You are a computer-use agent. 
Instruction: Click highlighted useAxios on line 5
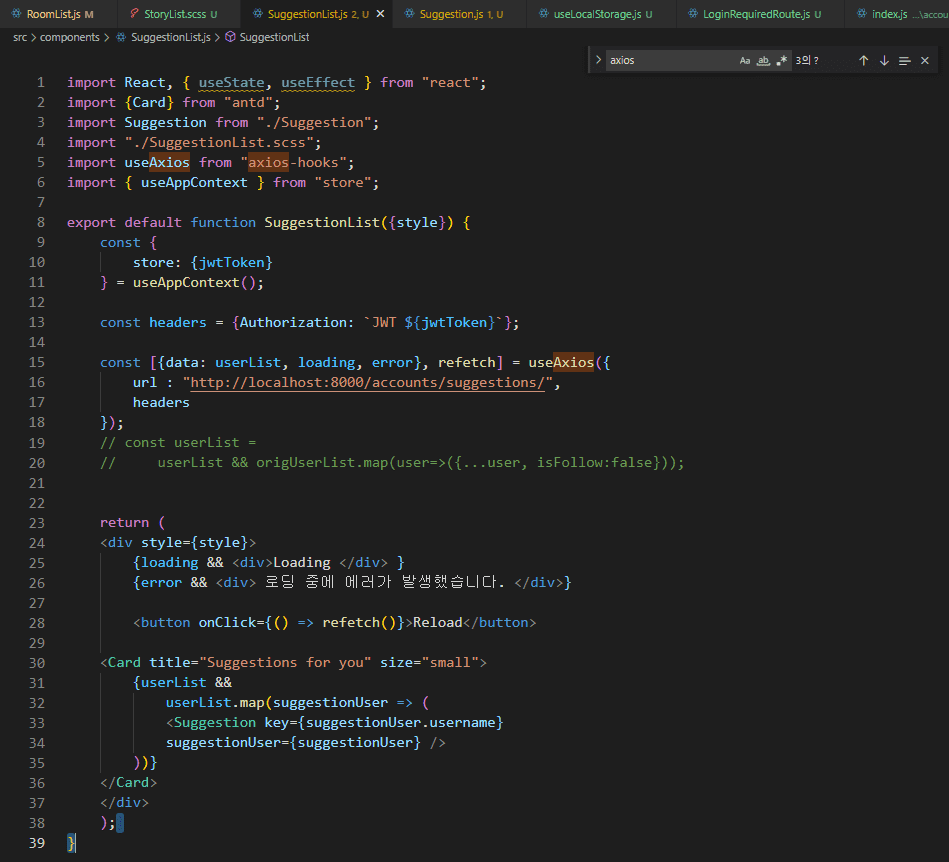[157, 162]
